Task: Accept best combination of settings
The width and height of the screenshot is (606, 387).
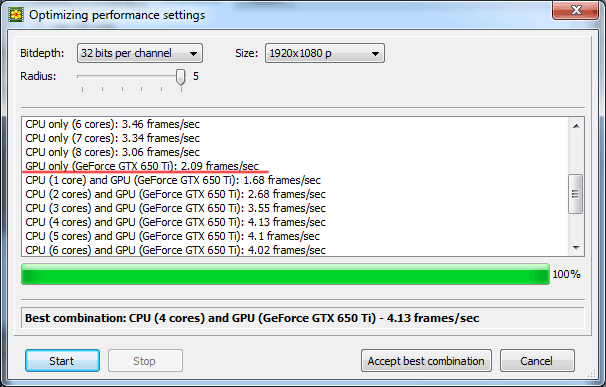Action: pyautogui.click(x=426, y=361)
